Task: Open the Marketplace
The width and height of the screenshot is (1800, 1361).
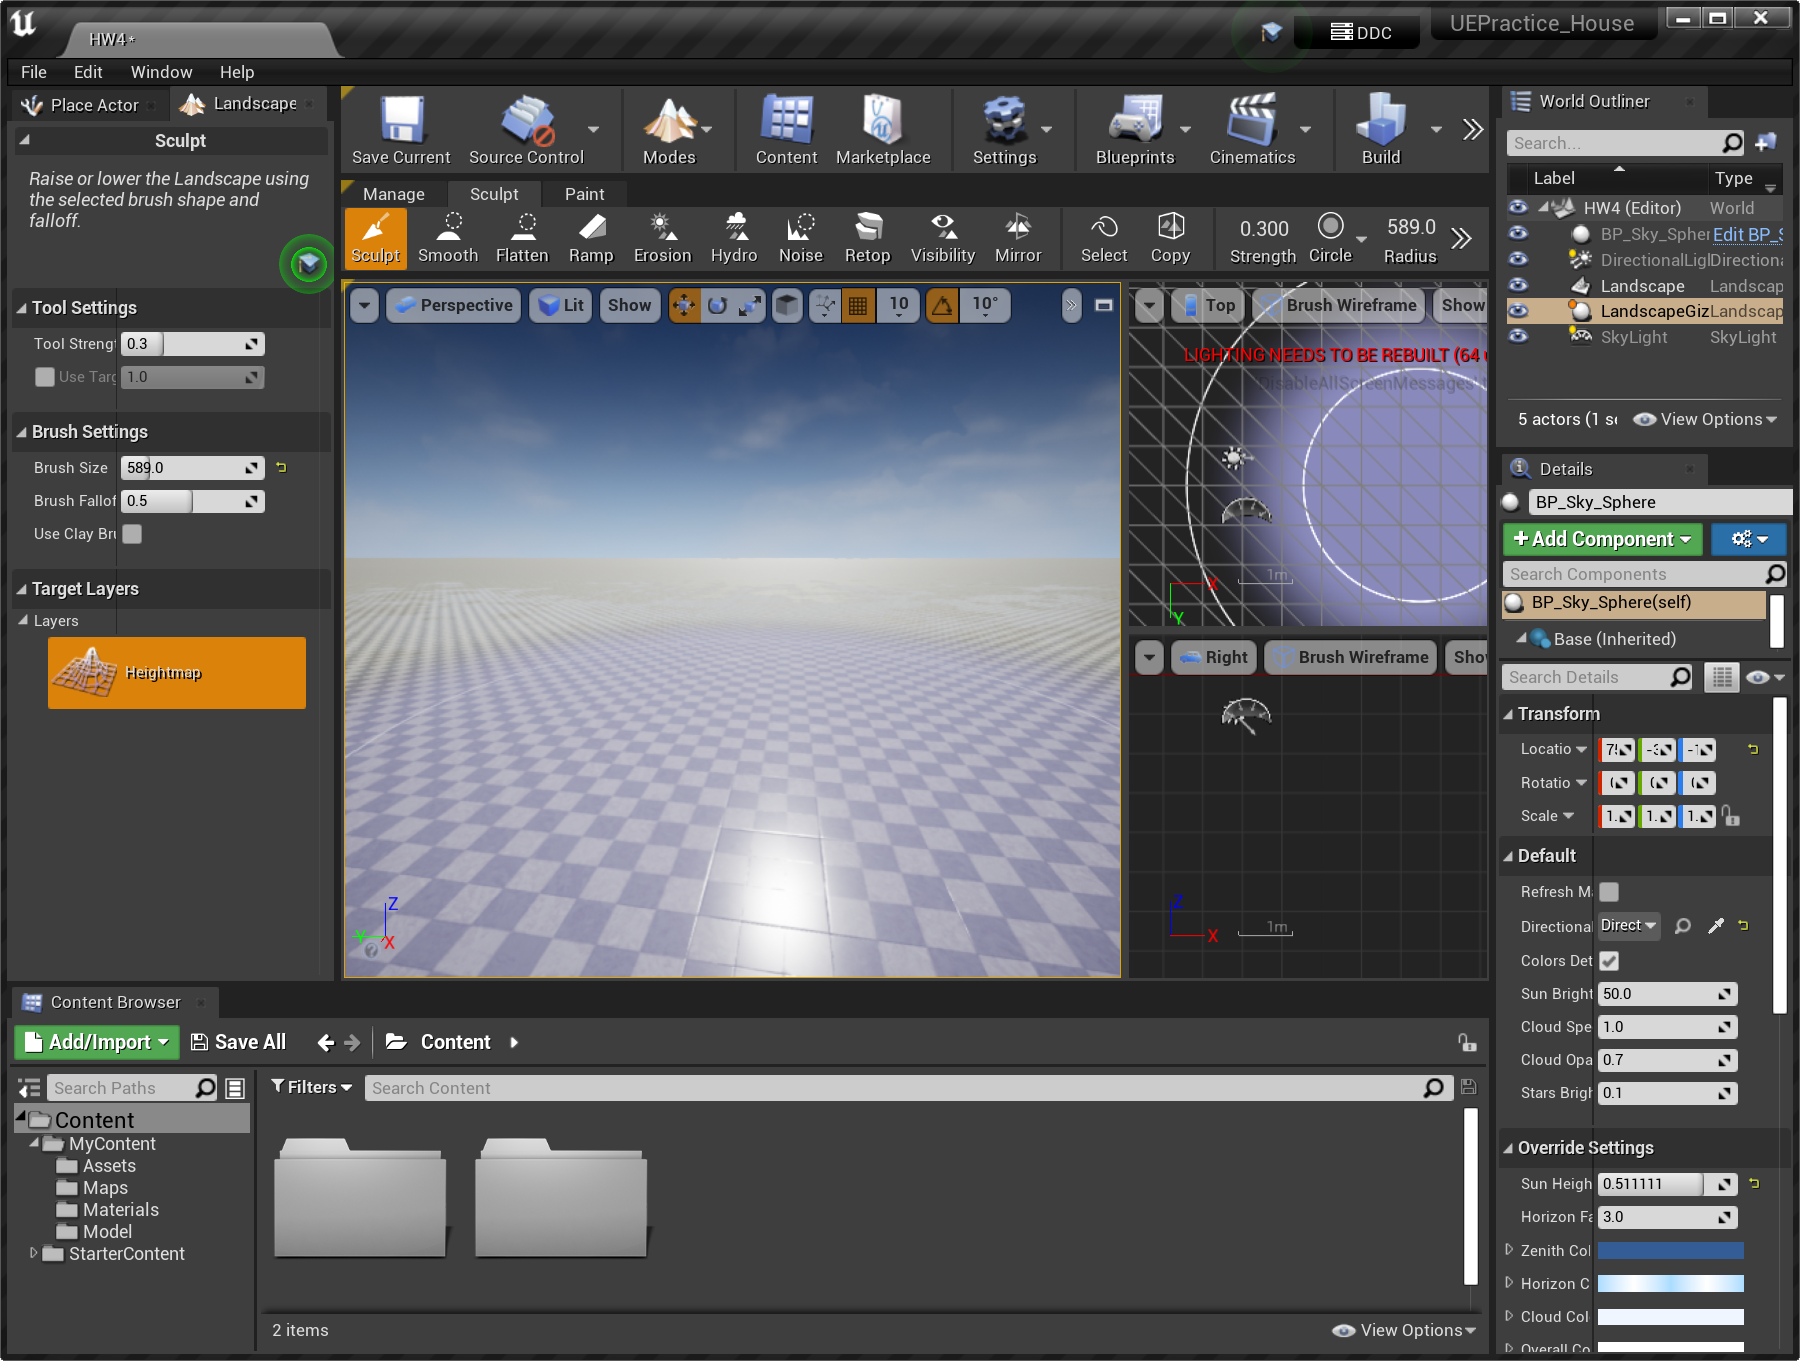Action: pyautogui.click(x=883, y=130)
